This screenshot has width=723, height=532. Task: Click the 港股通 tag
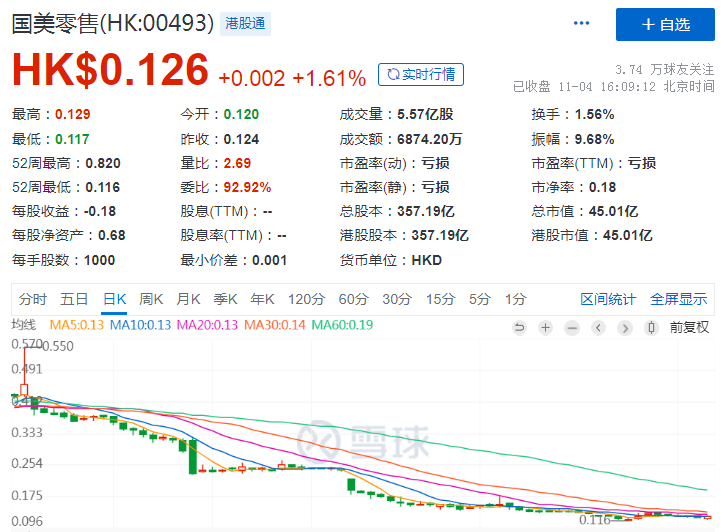click(245, 24)
